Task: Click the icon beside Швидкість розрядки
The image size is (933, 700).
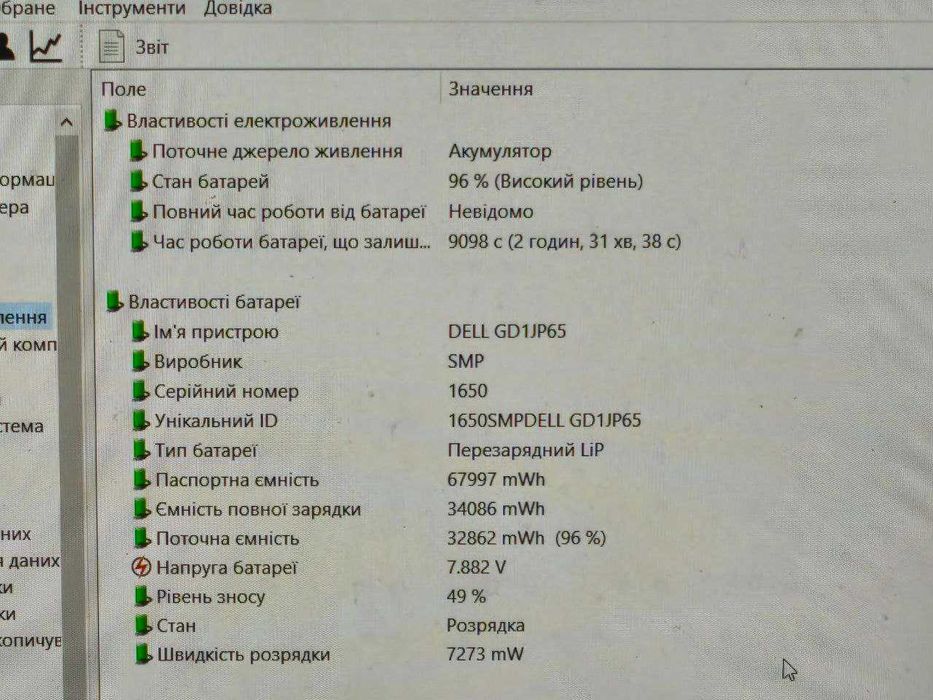Action: pyautogui.click(x=143, y=654)
